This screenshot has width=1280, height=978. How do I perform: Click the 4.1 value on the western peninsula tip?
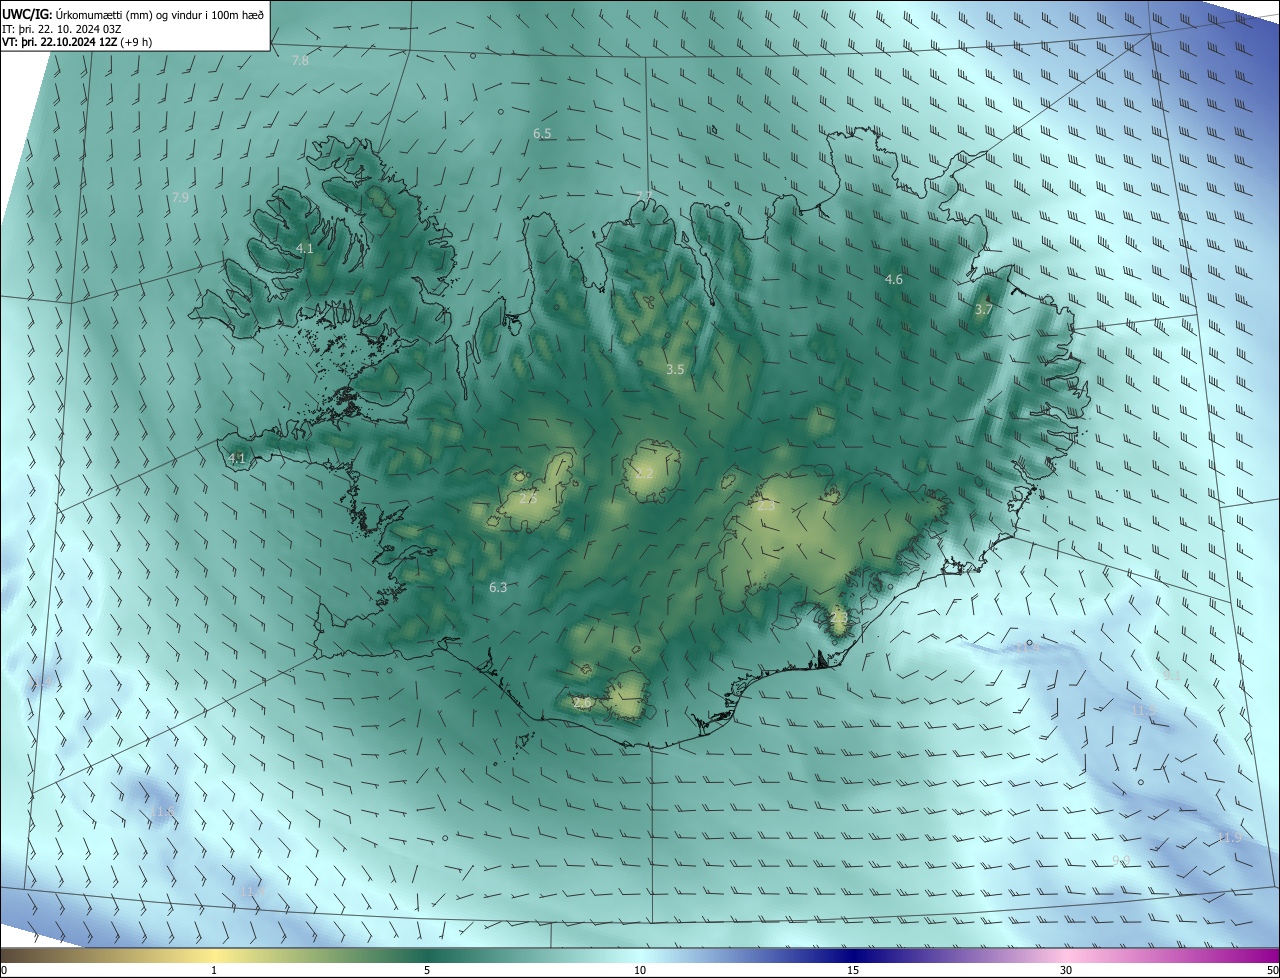point(237,459)
